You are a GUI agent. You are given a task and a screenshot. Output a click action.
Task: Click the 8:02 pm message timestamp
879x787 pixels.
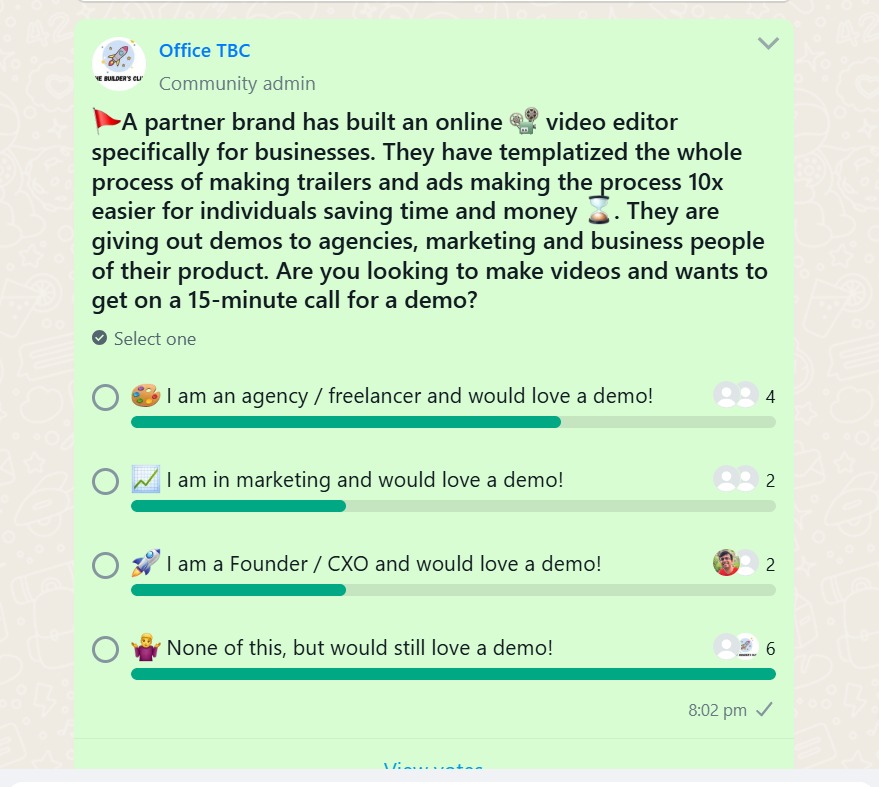coord(717,710)
